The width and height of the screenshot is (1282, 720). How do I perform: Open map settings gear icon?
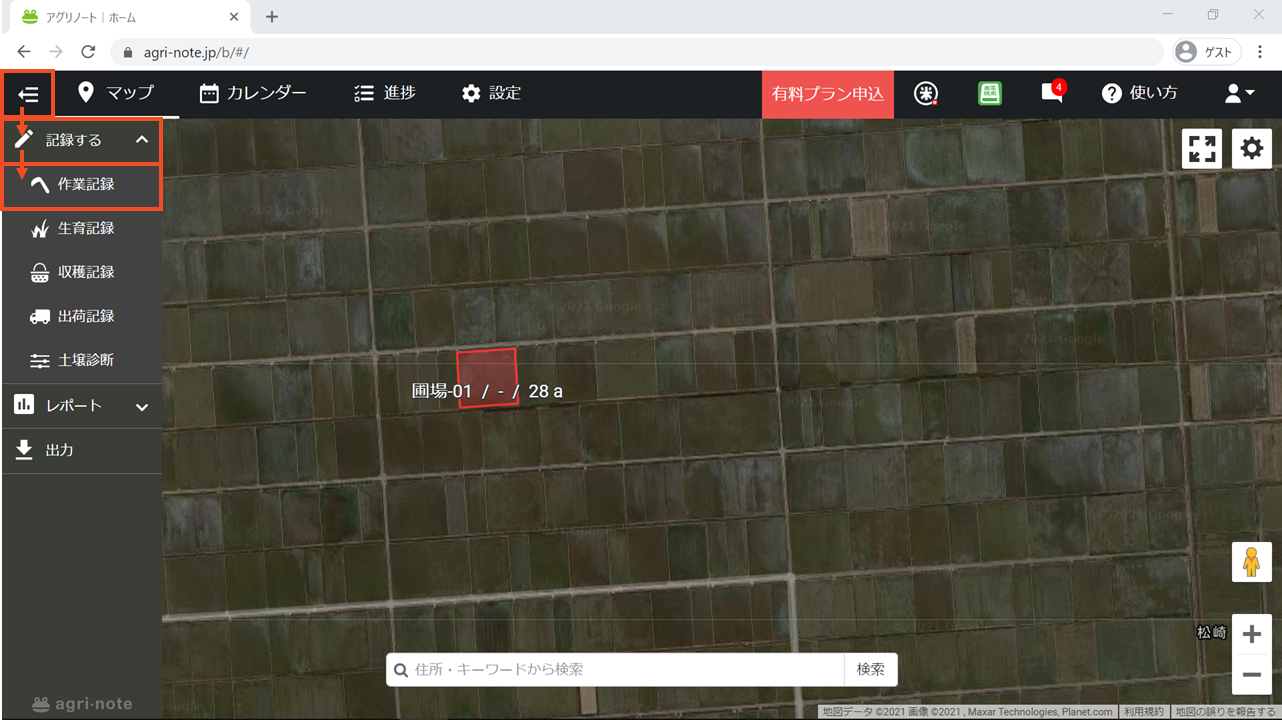(1251, 149)
